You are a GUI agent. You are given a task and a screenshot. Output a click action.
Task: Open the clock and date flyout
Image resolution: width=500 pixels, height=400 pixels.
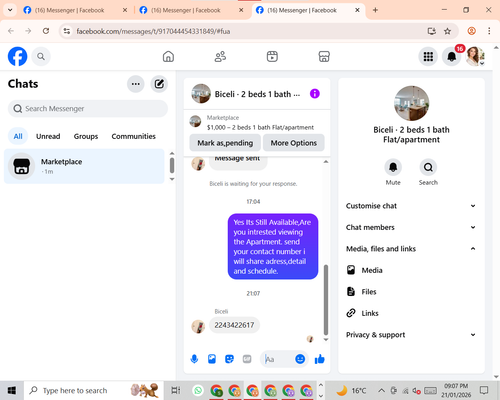[x=456, y=390]
